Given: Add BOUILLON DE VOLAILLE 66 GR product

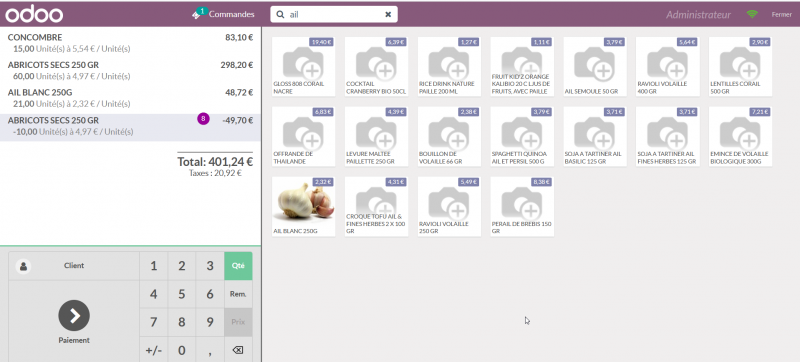Looking at the screenshot, I should point(449,136).
